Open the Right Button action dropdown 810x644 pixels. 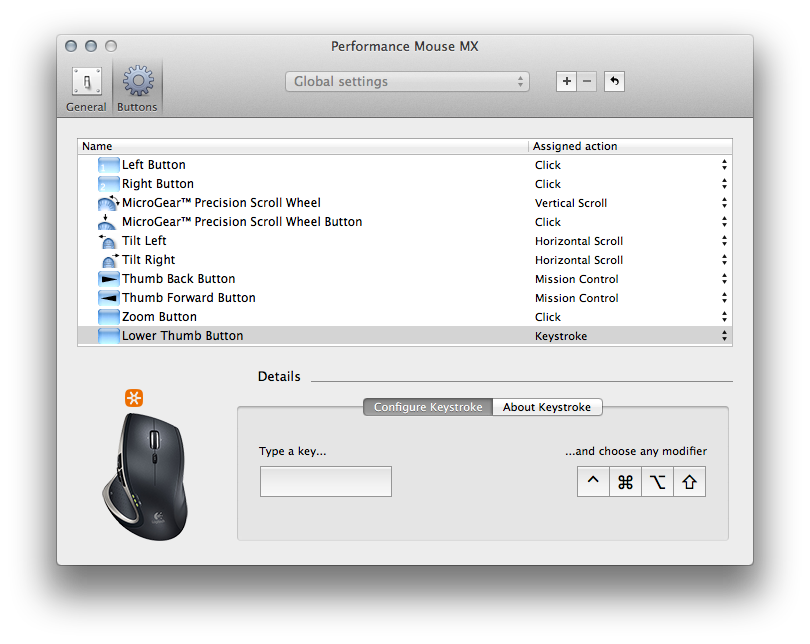[x=724, y=184]
